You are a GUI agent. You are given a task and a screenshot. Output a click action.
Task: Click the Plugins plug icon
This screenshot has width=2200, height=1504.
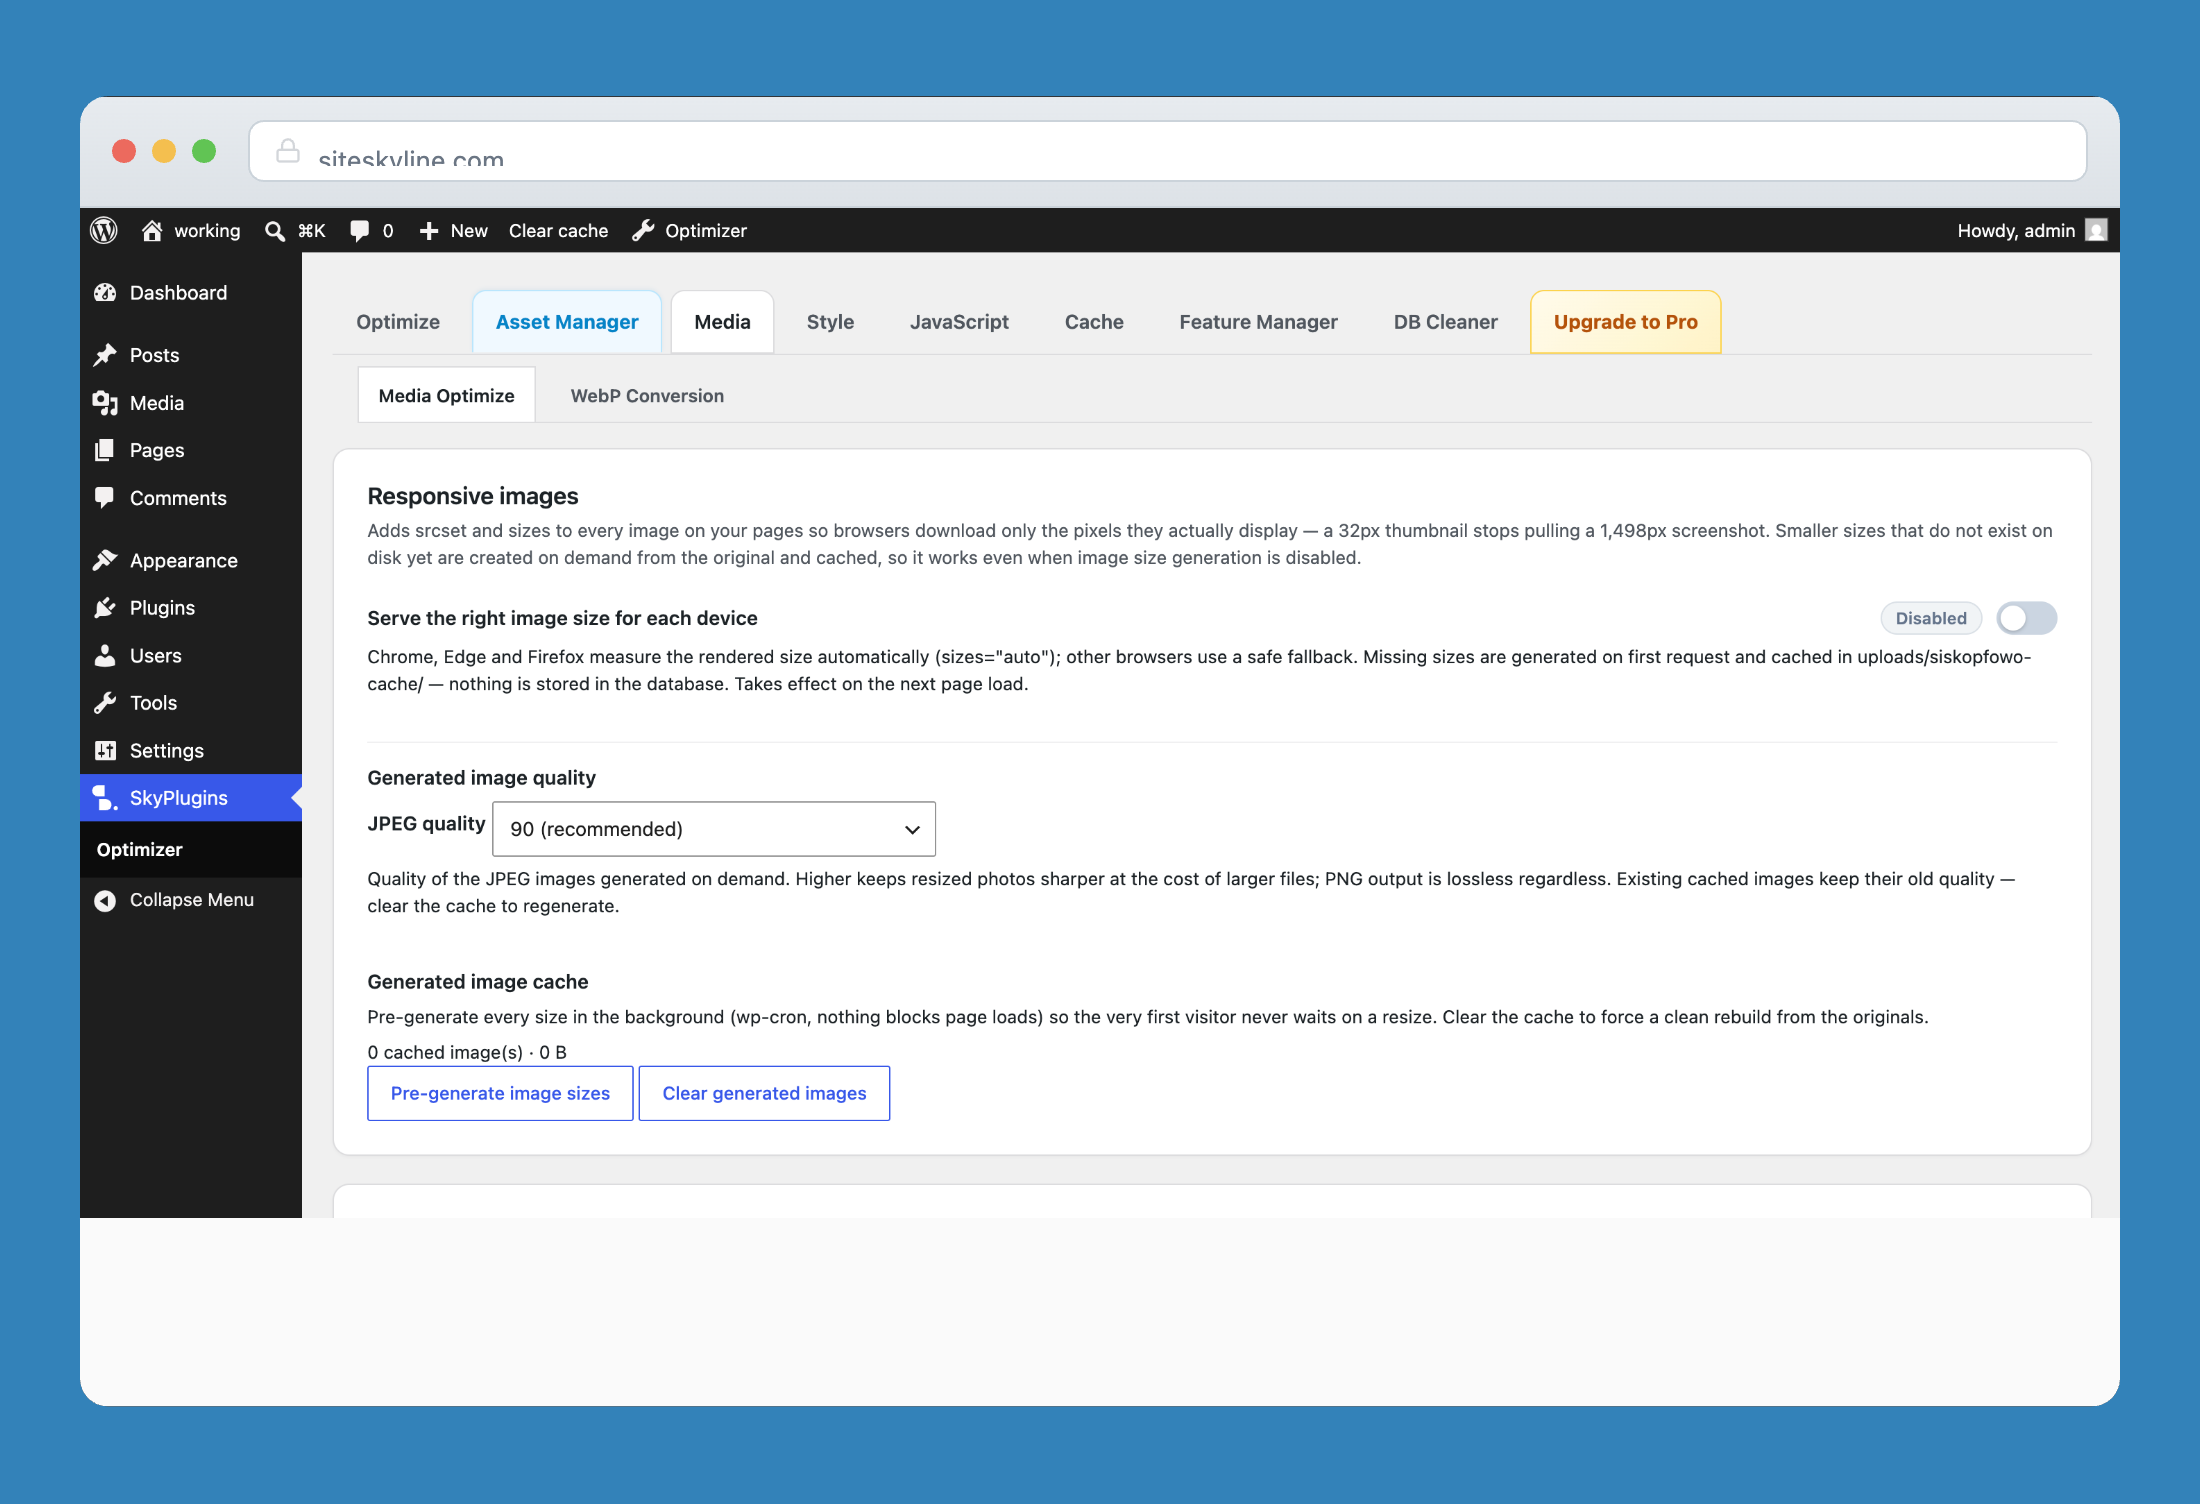pyautogui.click(x=105, y=608)
